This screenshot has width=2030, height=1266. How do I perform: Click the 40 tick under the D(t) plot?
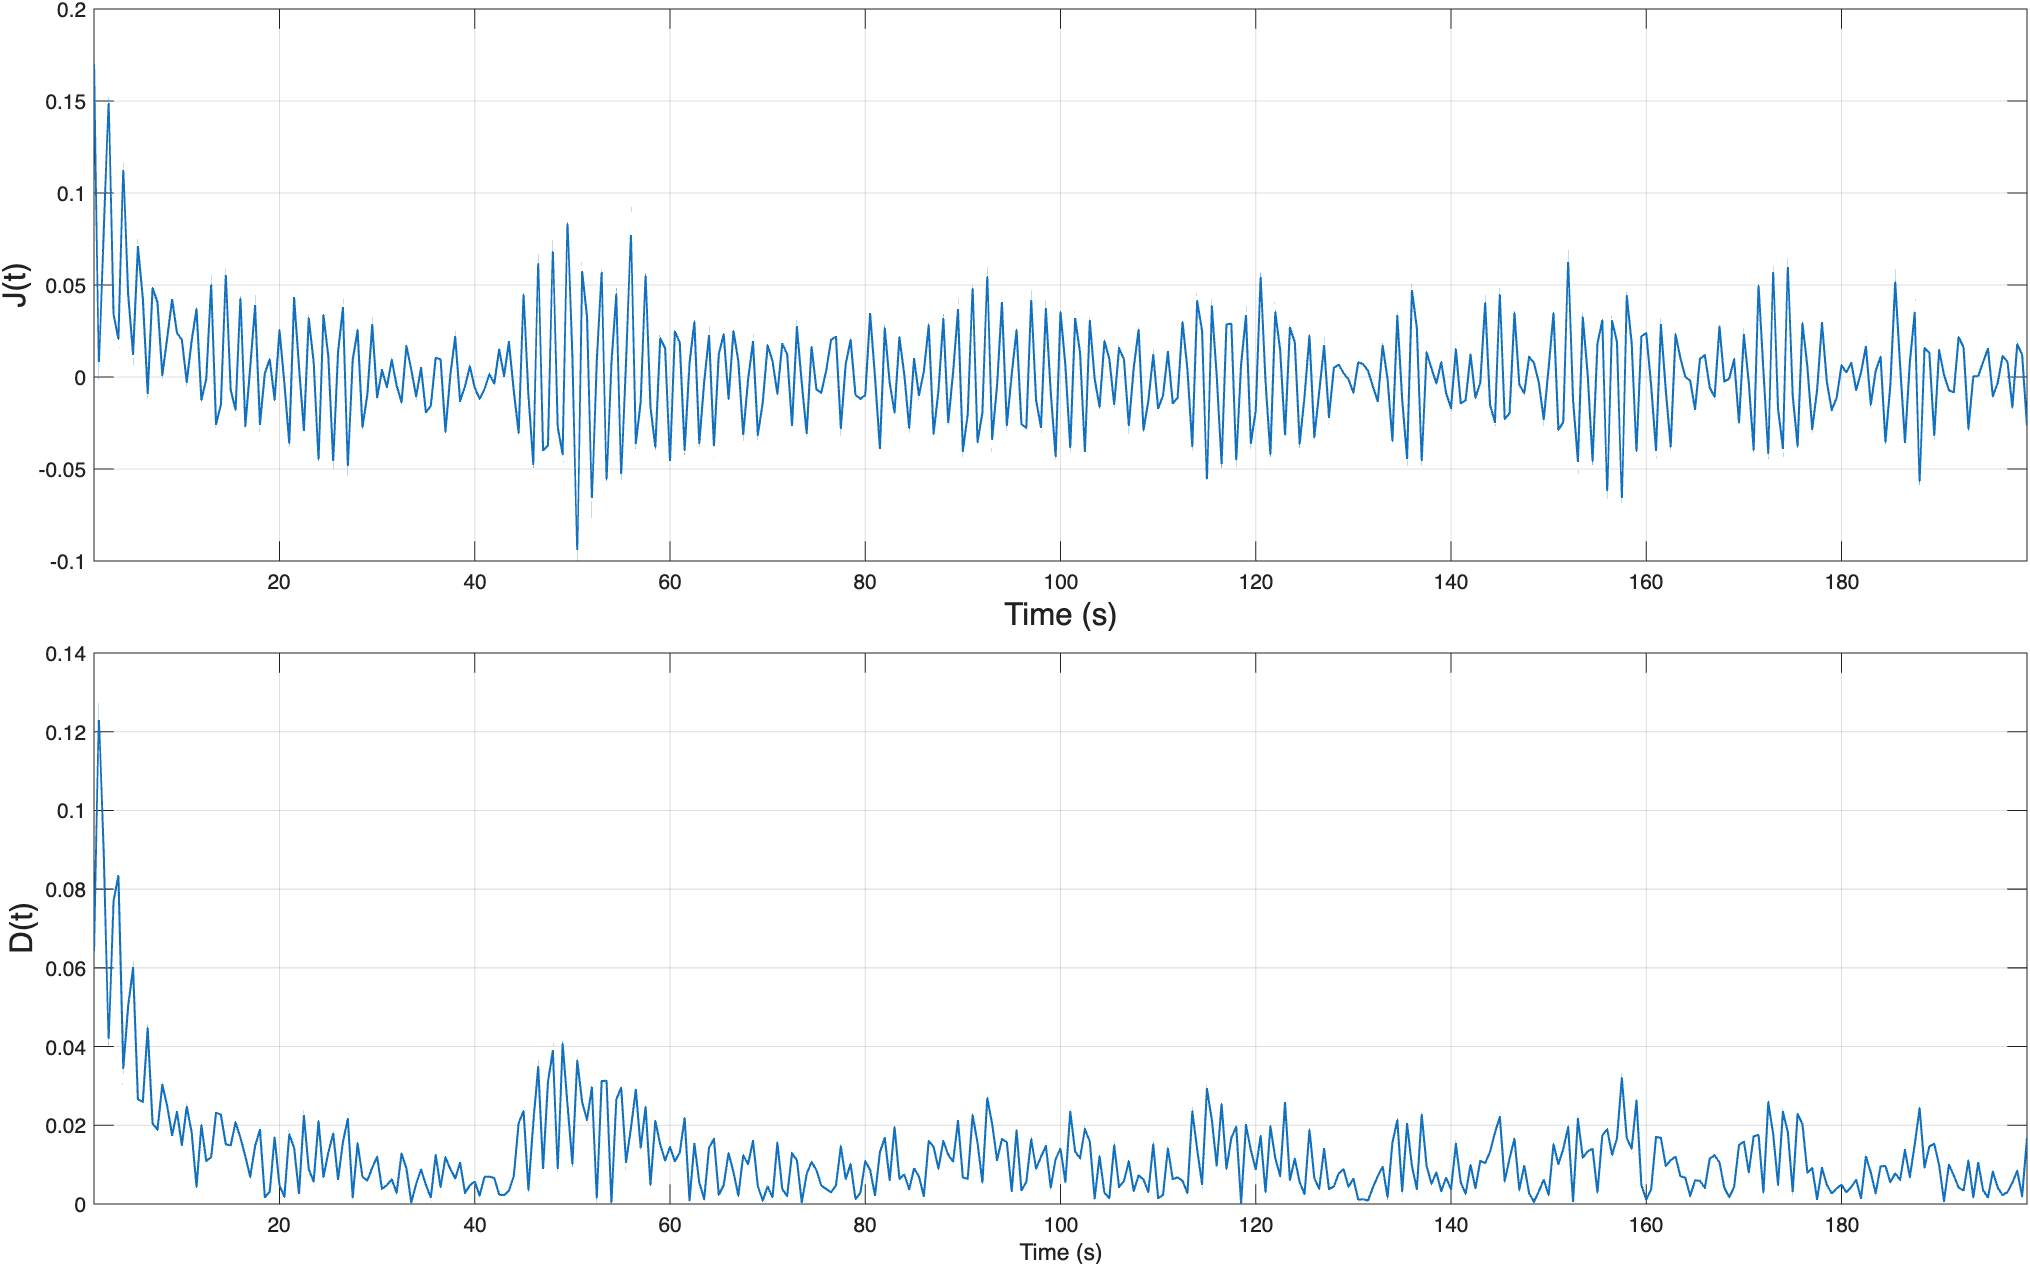(474, 1225)
